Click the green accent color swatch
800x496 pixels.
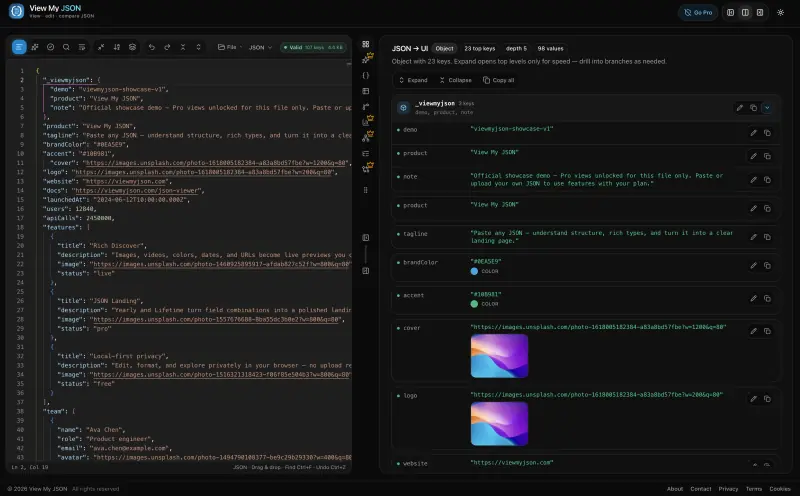coord(474,304)
